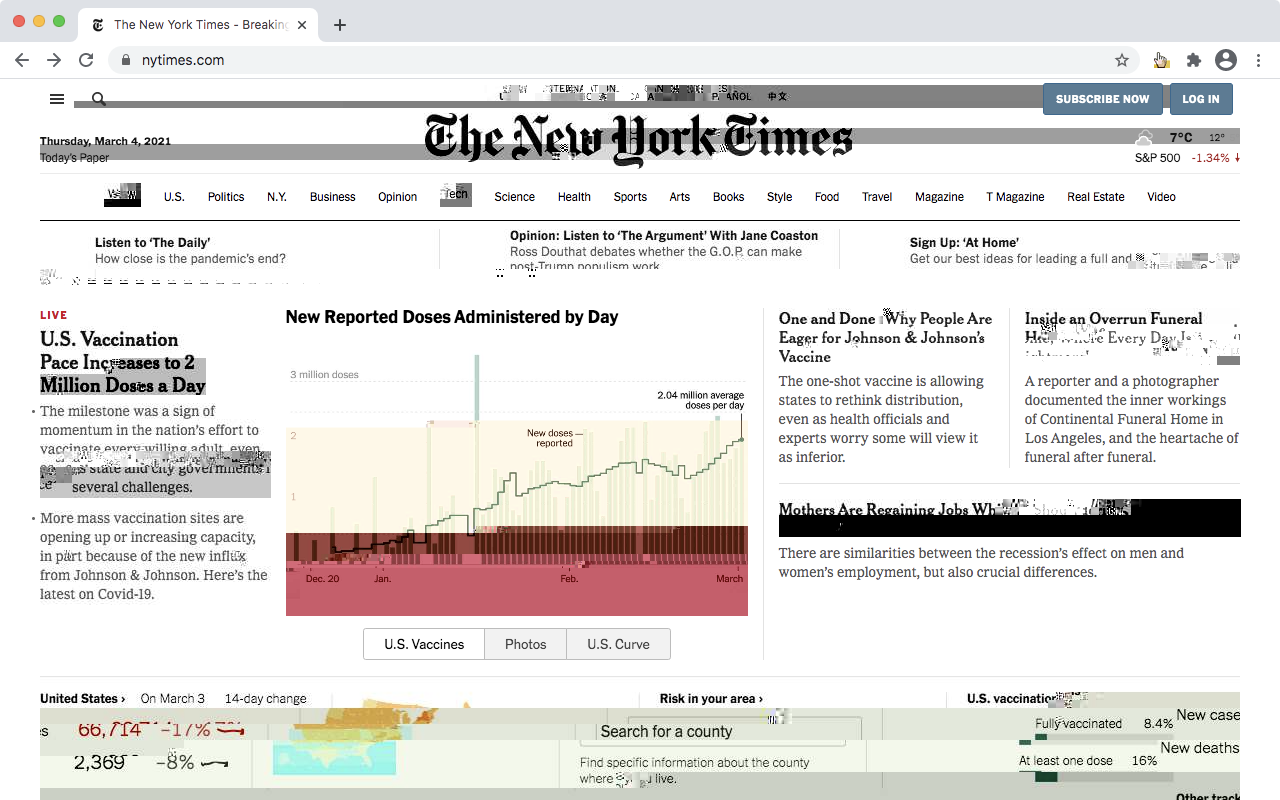Open the Chrome three-dot menu
This screenshot has width=1280, height=800.
(1259, 60)
